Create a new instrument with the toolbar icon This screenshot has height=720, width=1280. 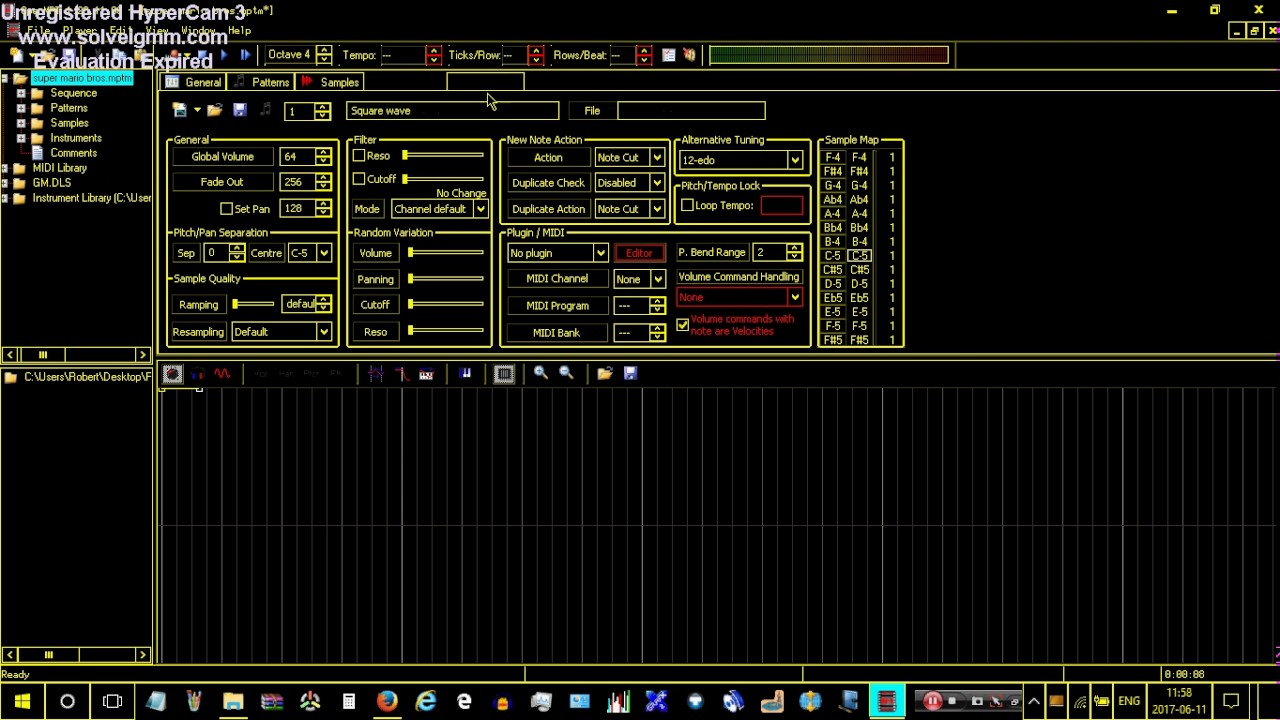179,111
